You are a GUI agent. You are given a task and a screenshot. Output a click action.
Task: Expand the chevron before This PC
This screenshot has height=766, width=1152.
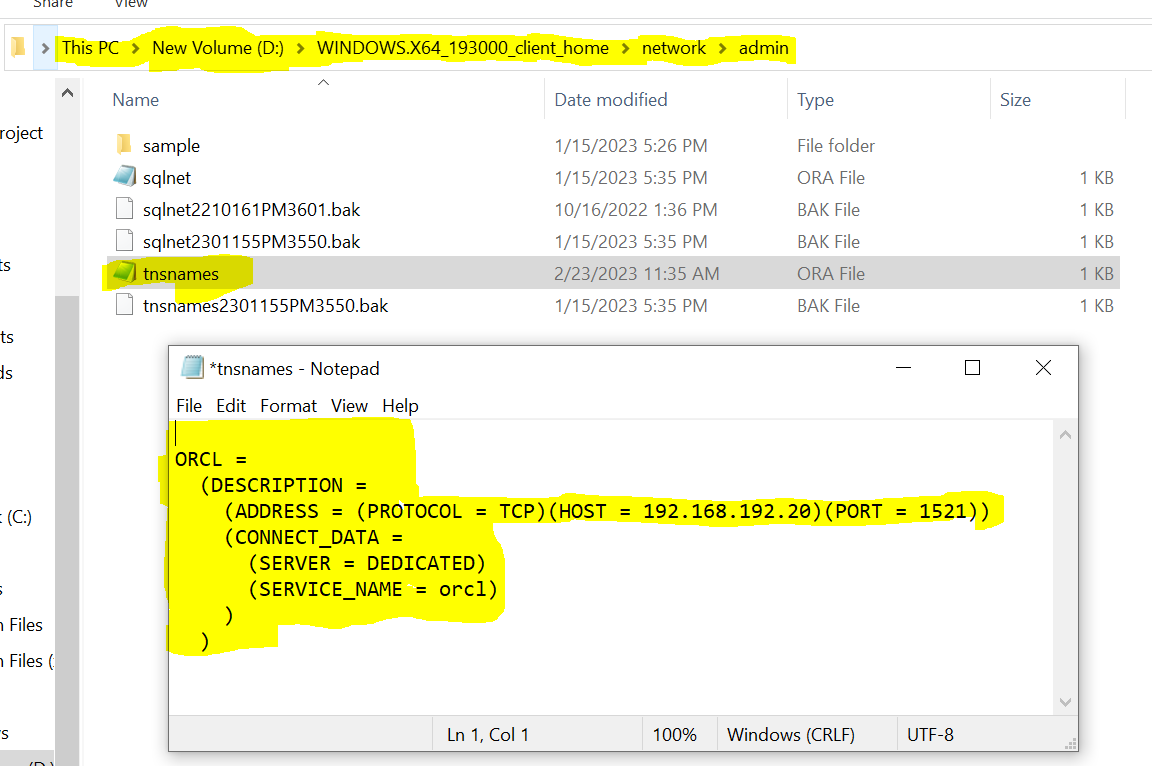click(x=45, y=48)
